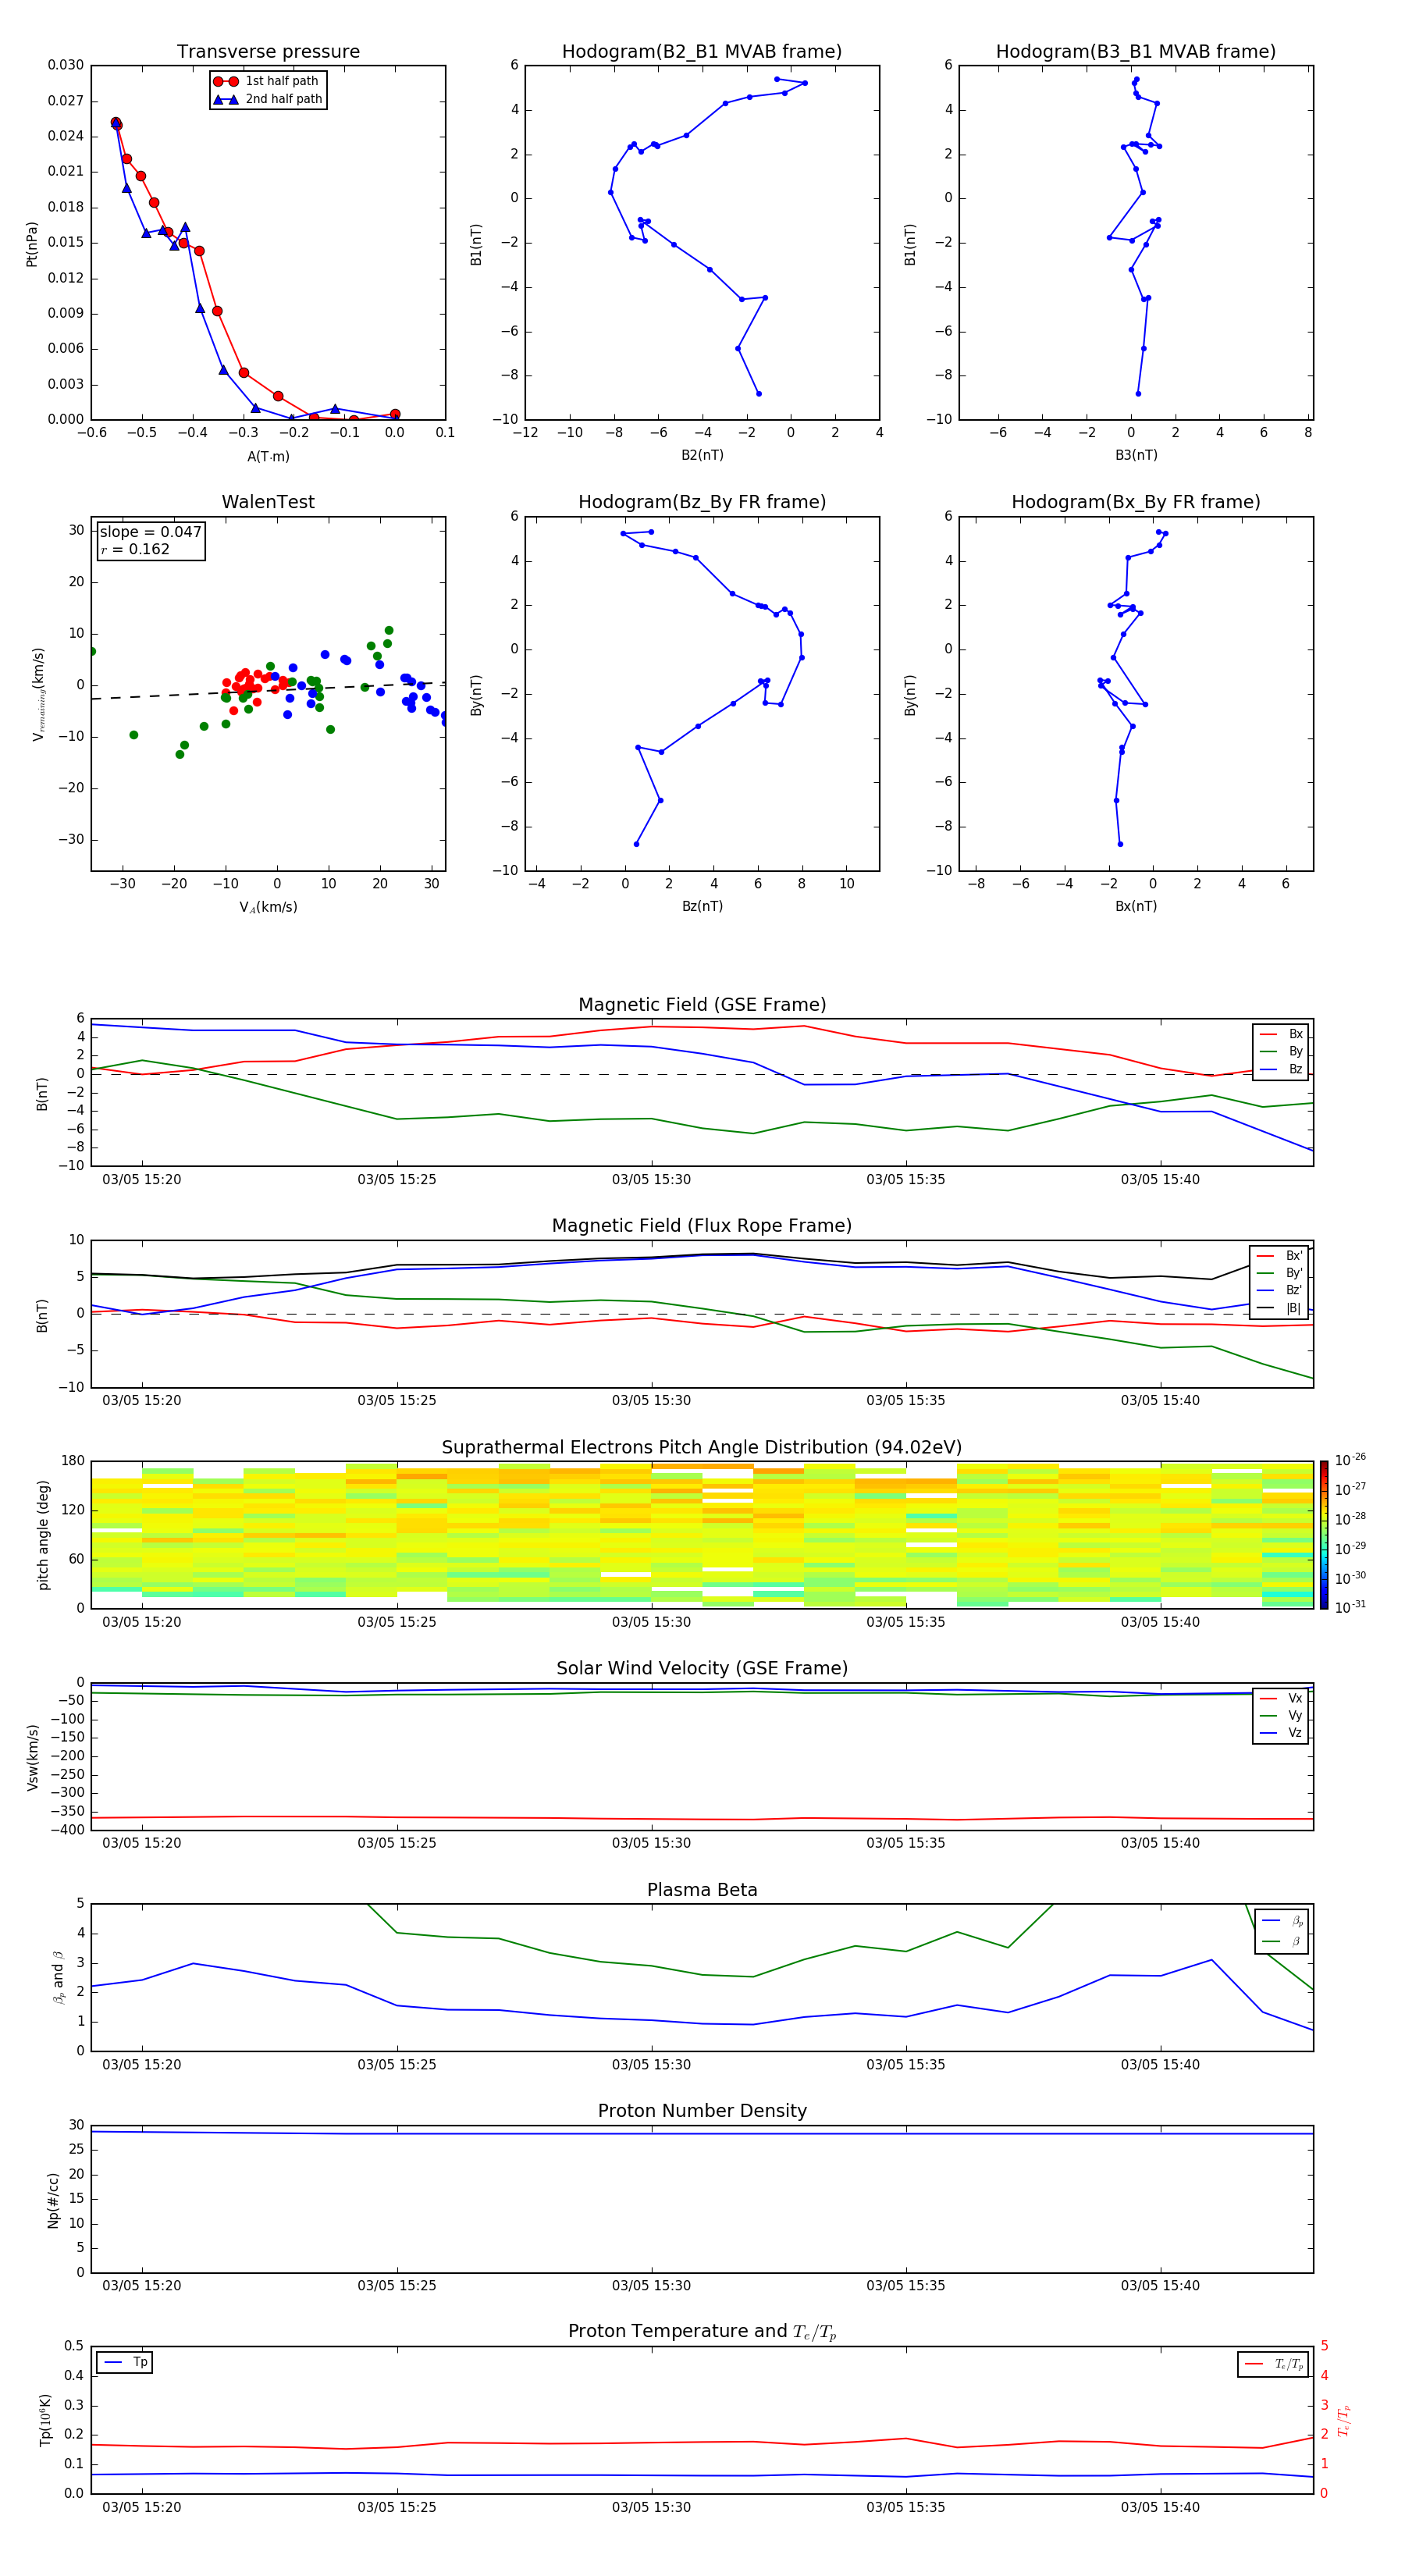This screenshot has width=1405, height=2576.
Task: Click the 'pitch angle (deg)' axis label
Action: point(43,1535)
